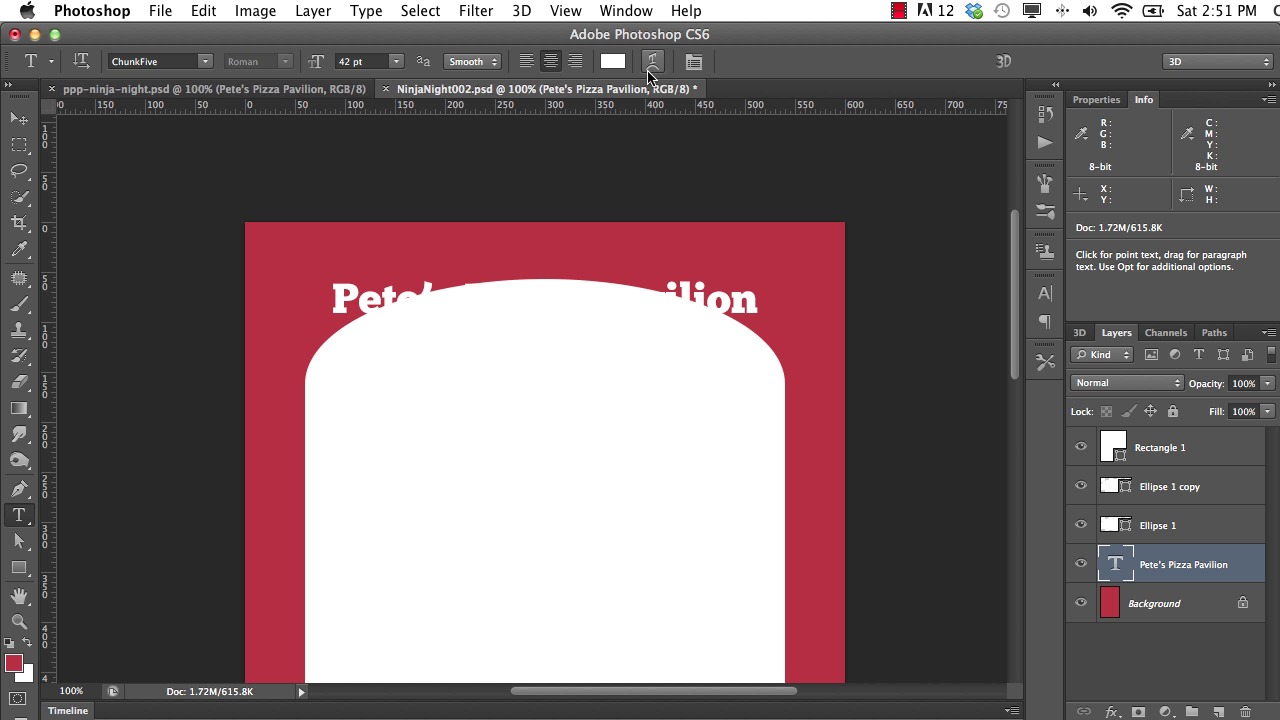Select the Crop tool
The height and width of the screenshot is (720, 1280).
tap(19, 223)
